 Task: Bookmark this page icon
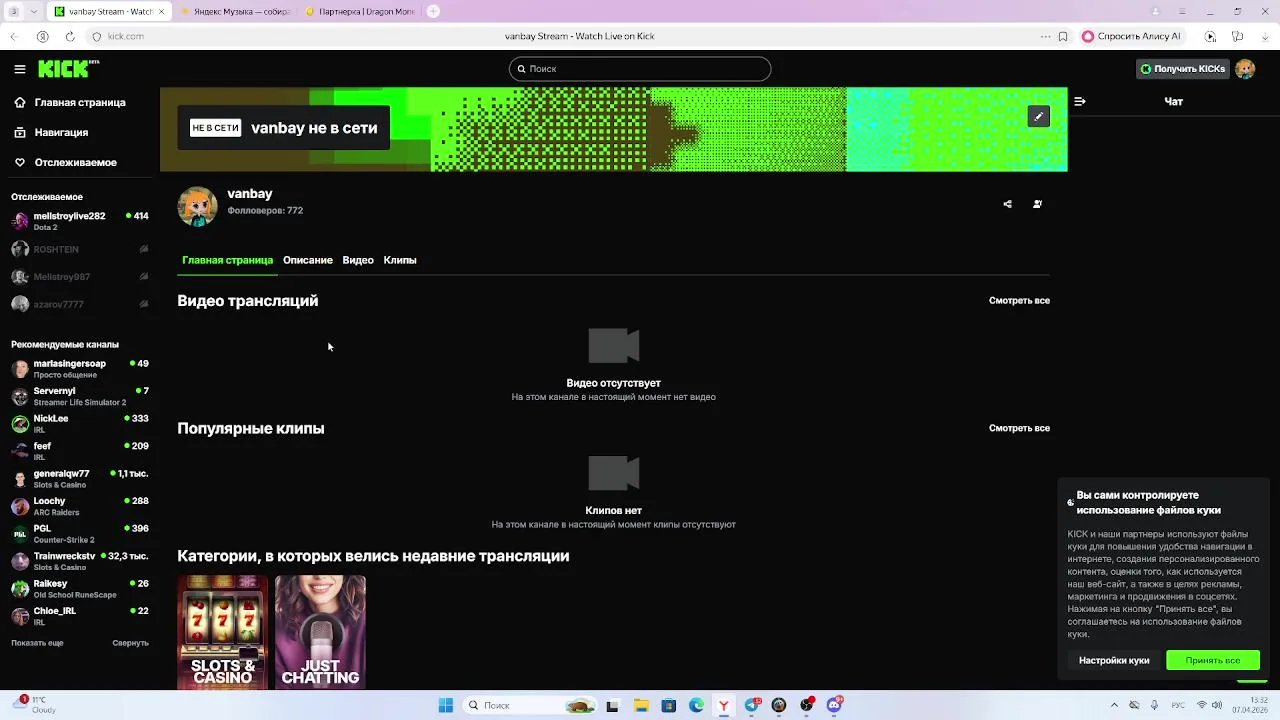[1061, 36]
